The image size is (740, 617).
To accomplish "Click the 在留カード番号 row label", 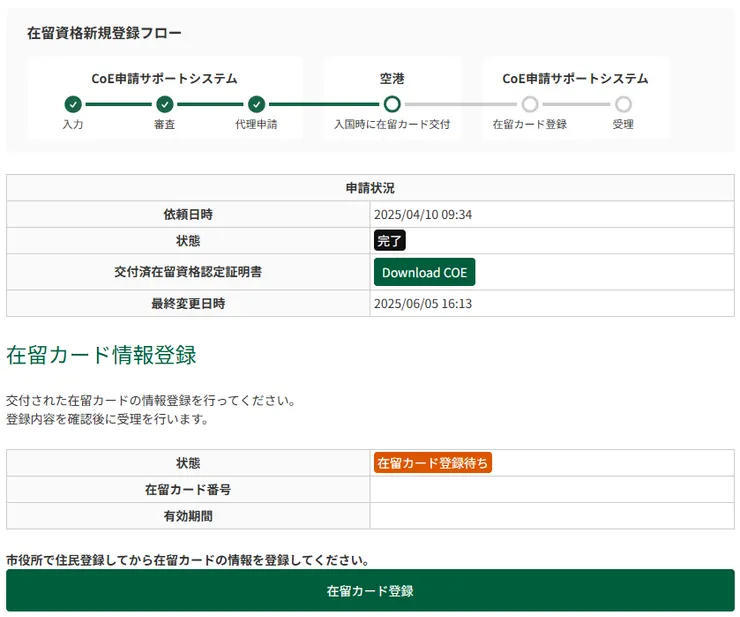I will coord(188,489).
